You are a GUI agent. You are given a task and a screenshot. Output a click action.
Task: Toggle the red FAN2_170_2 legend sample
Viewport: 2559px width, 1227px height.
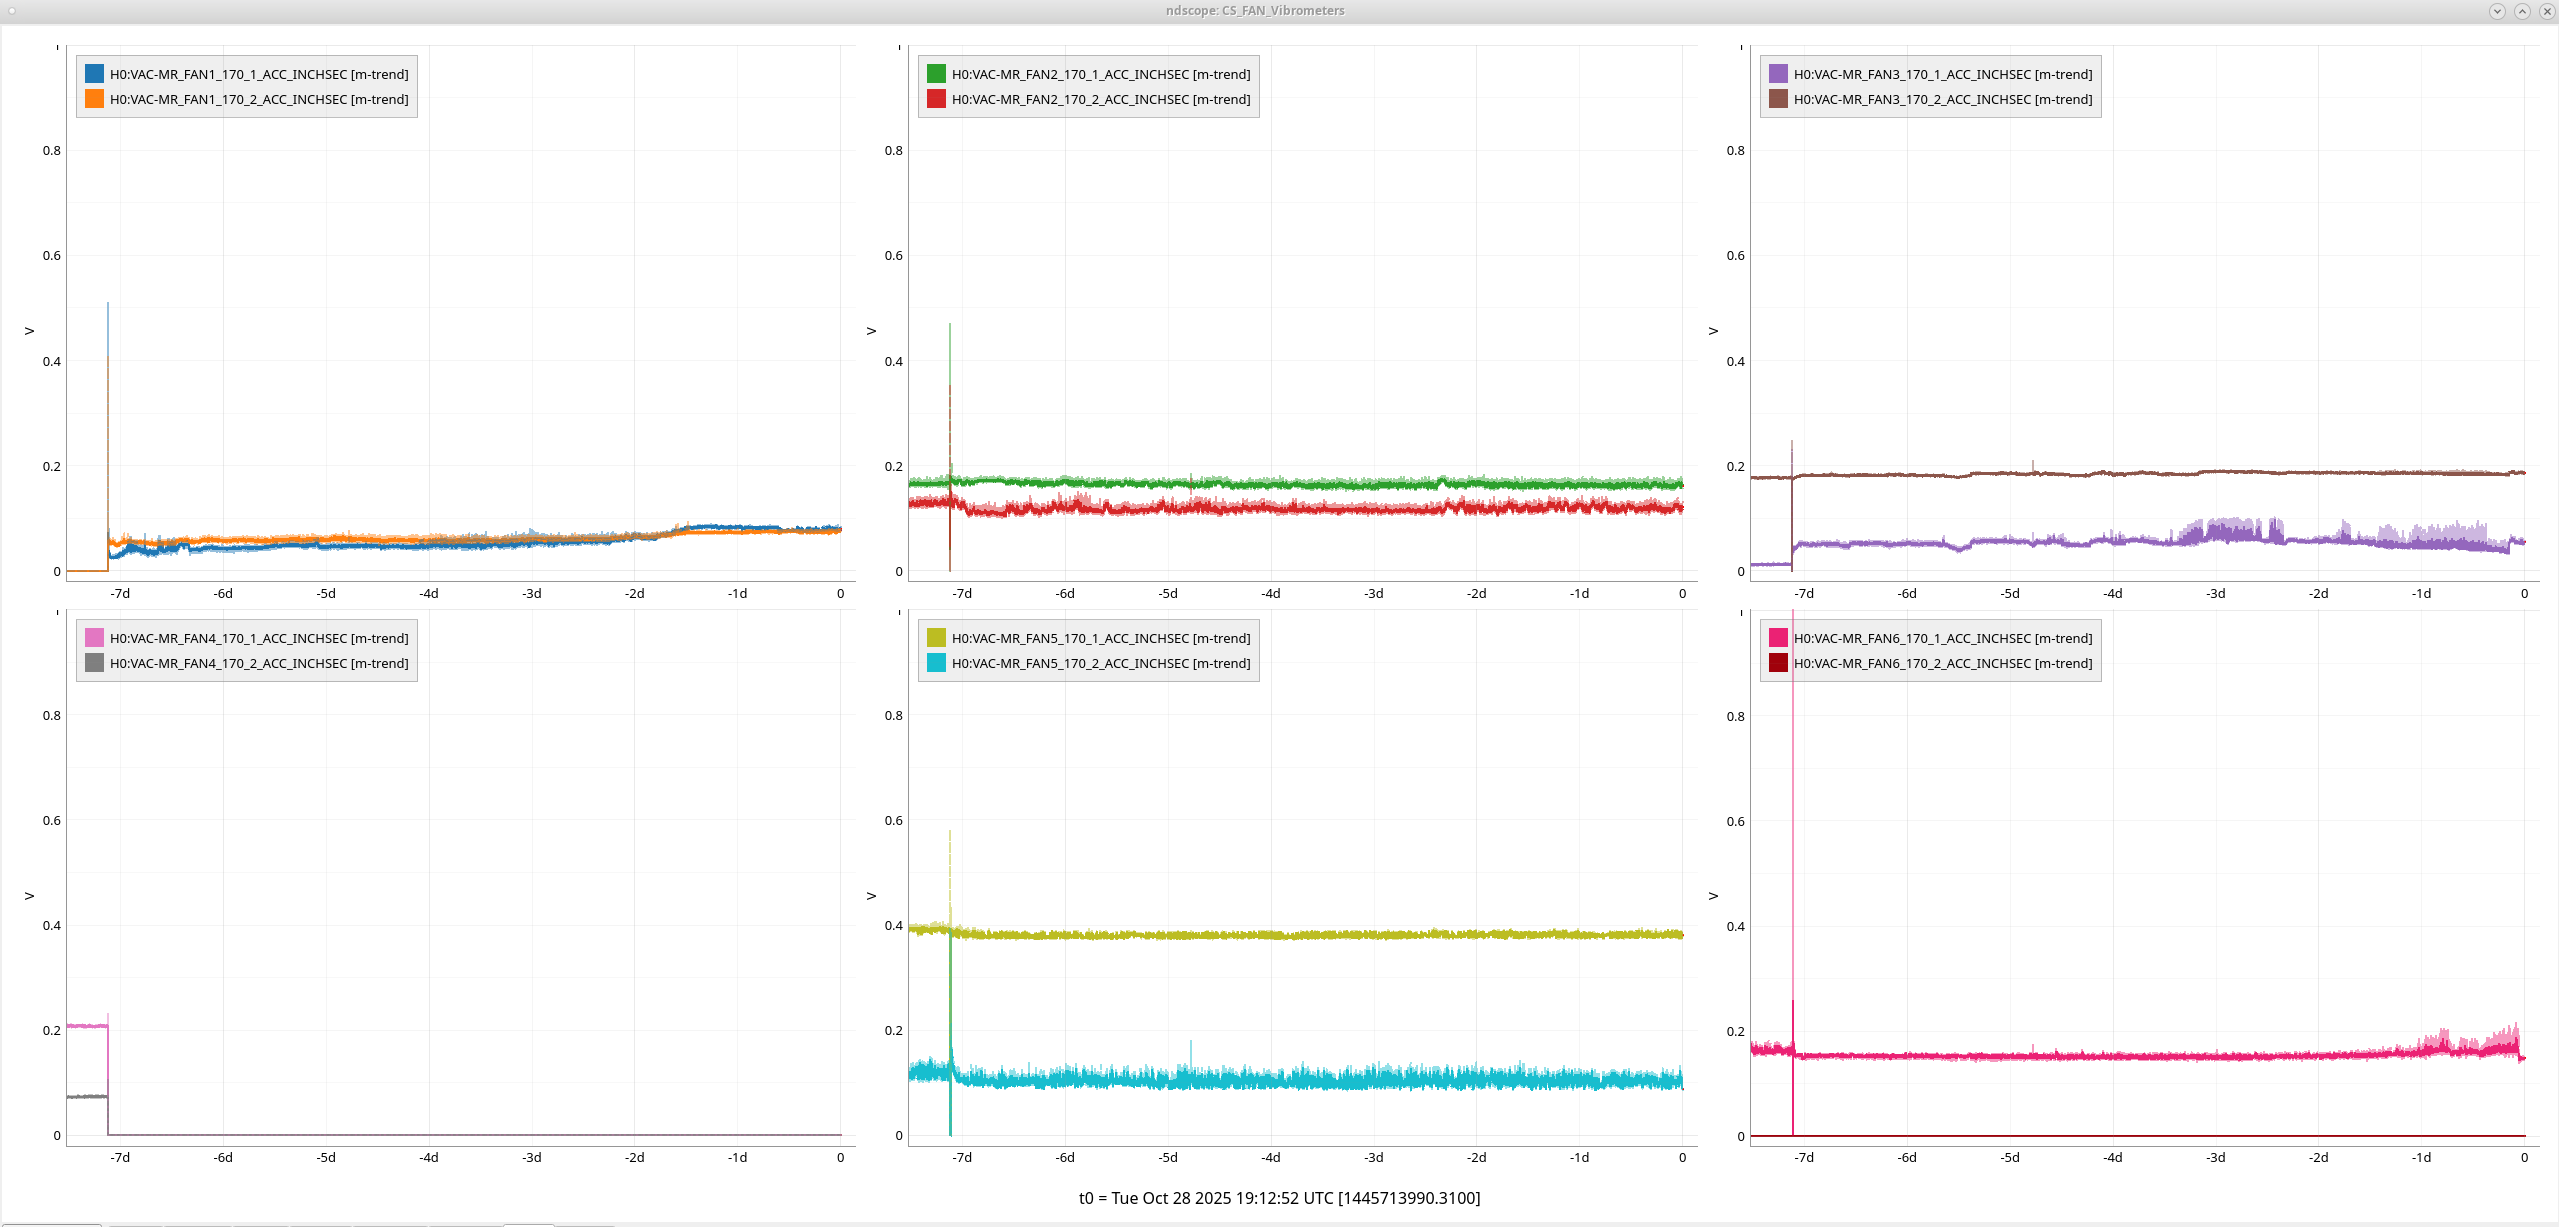(x=936, y=99)
